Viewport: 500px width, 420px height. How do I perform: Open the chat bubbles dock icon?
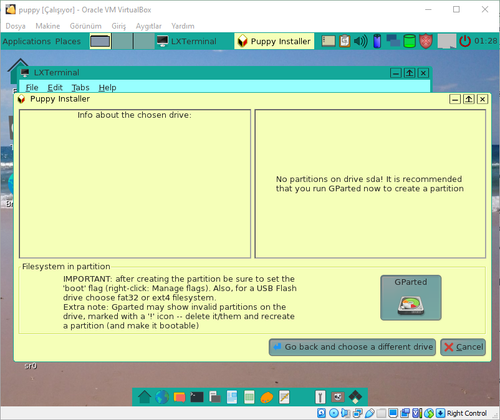[x=179, y=397]
